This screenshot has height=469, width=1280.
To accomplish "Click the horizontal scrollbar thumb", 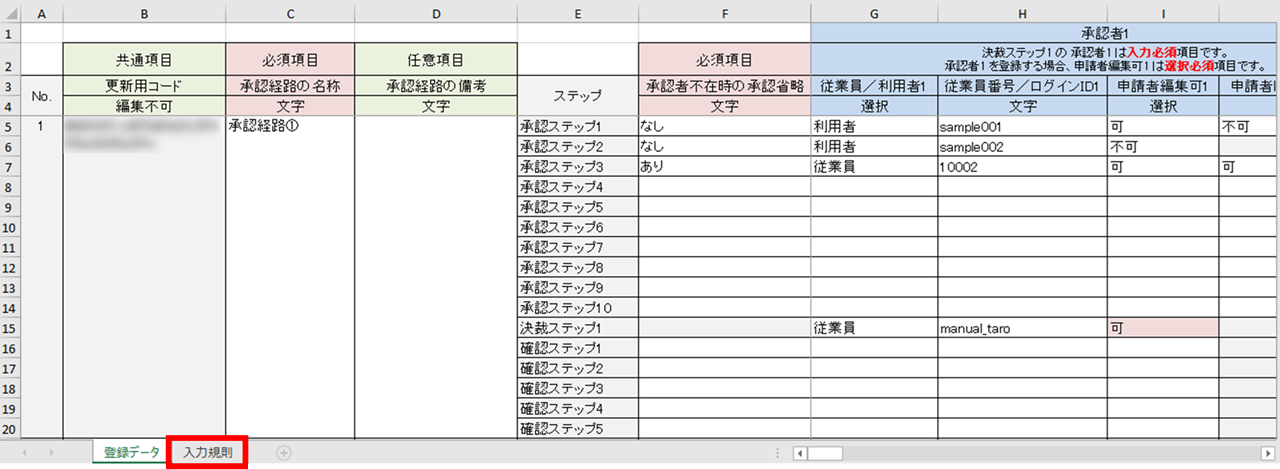I will (826, 453).
